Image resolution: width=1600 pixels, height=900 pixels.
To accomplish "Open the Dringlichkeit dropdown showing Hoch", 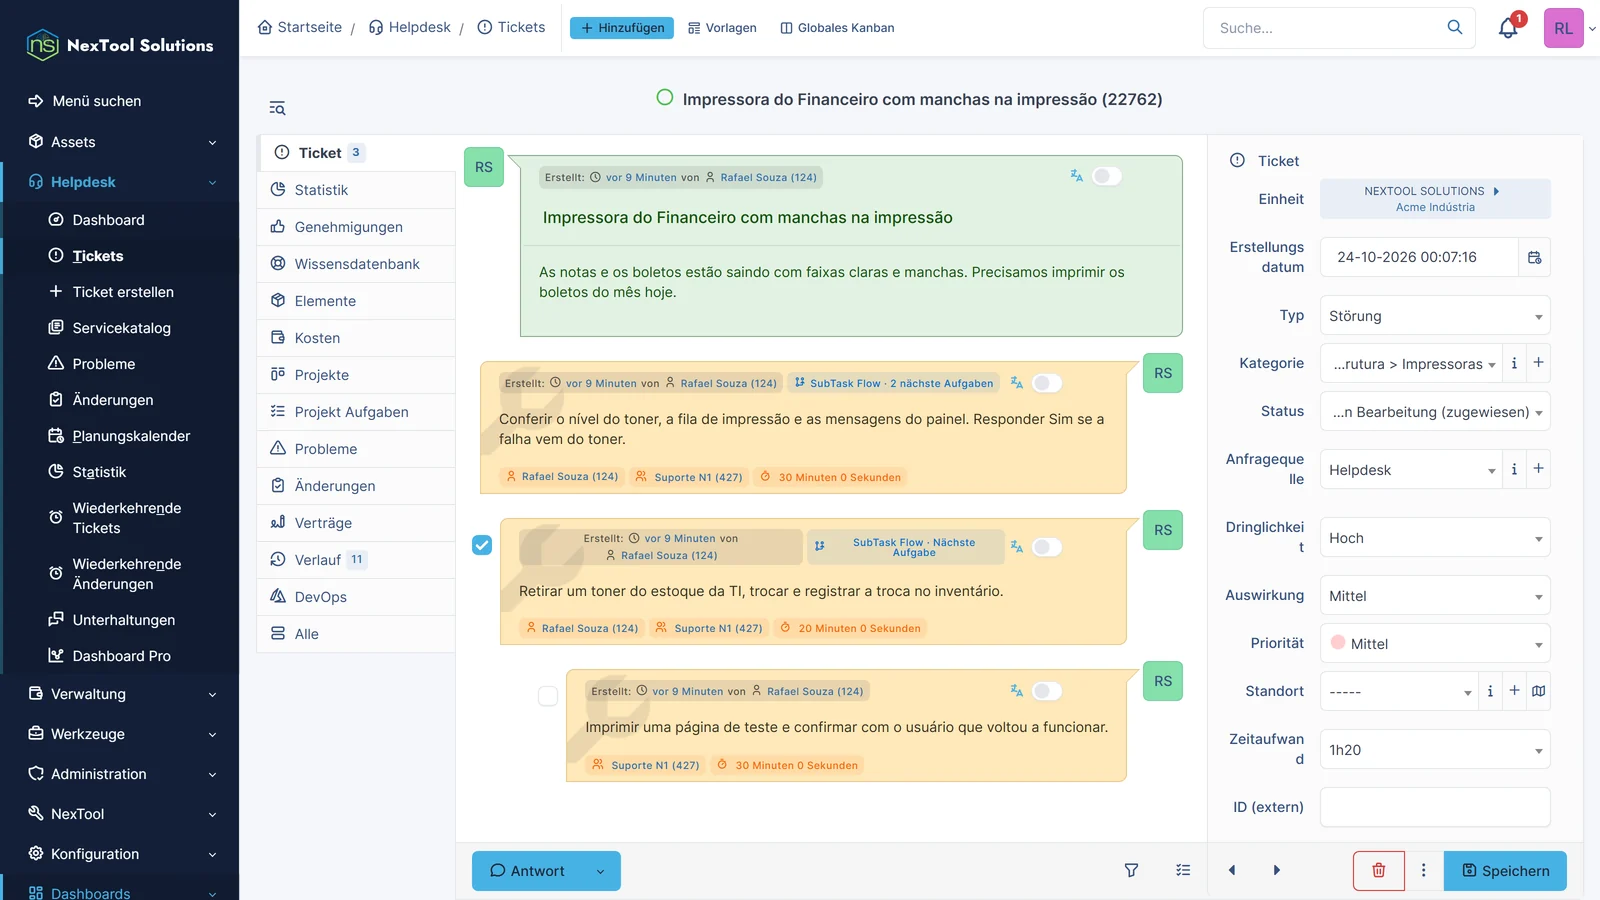I will (x=1435, y=538).
